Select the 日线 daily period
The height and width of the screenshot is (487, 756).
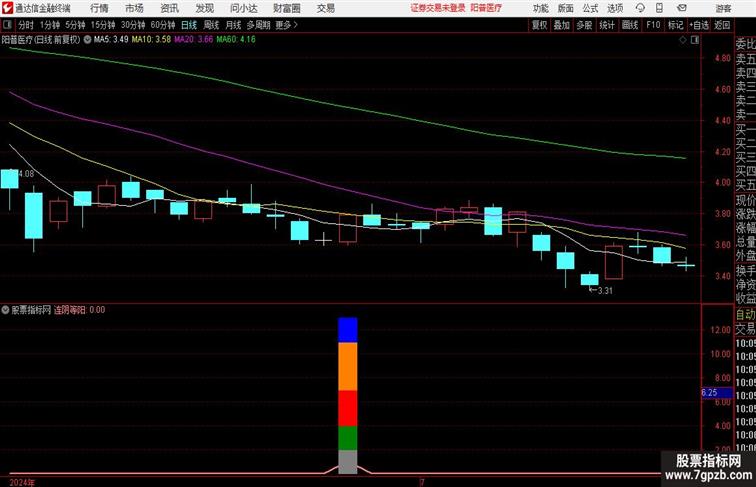(x=189, y=25)
